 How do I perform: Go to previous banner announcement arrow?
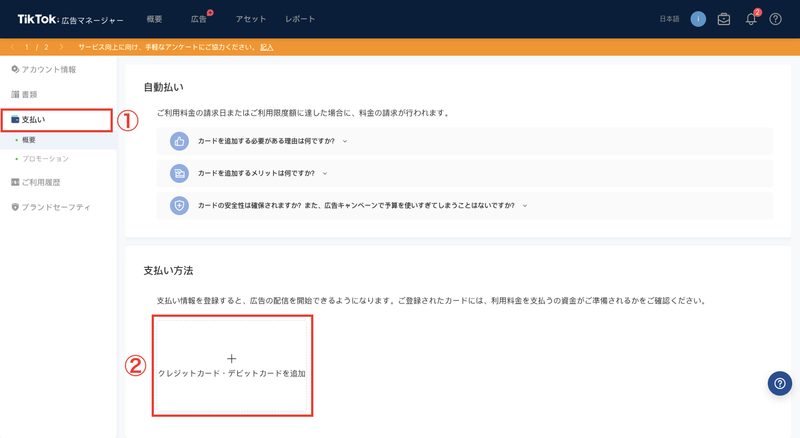pyautogui.click(x=12, y=47)
